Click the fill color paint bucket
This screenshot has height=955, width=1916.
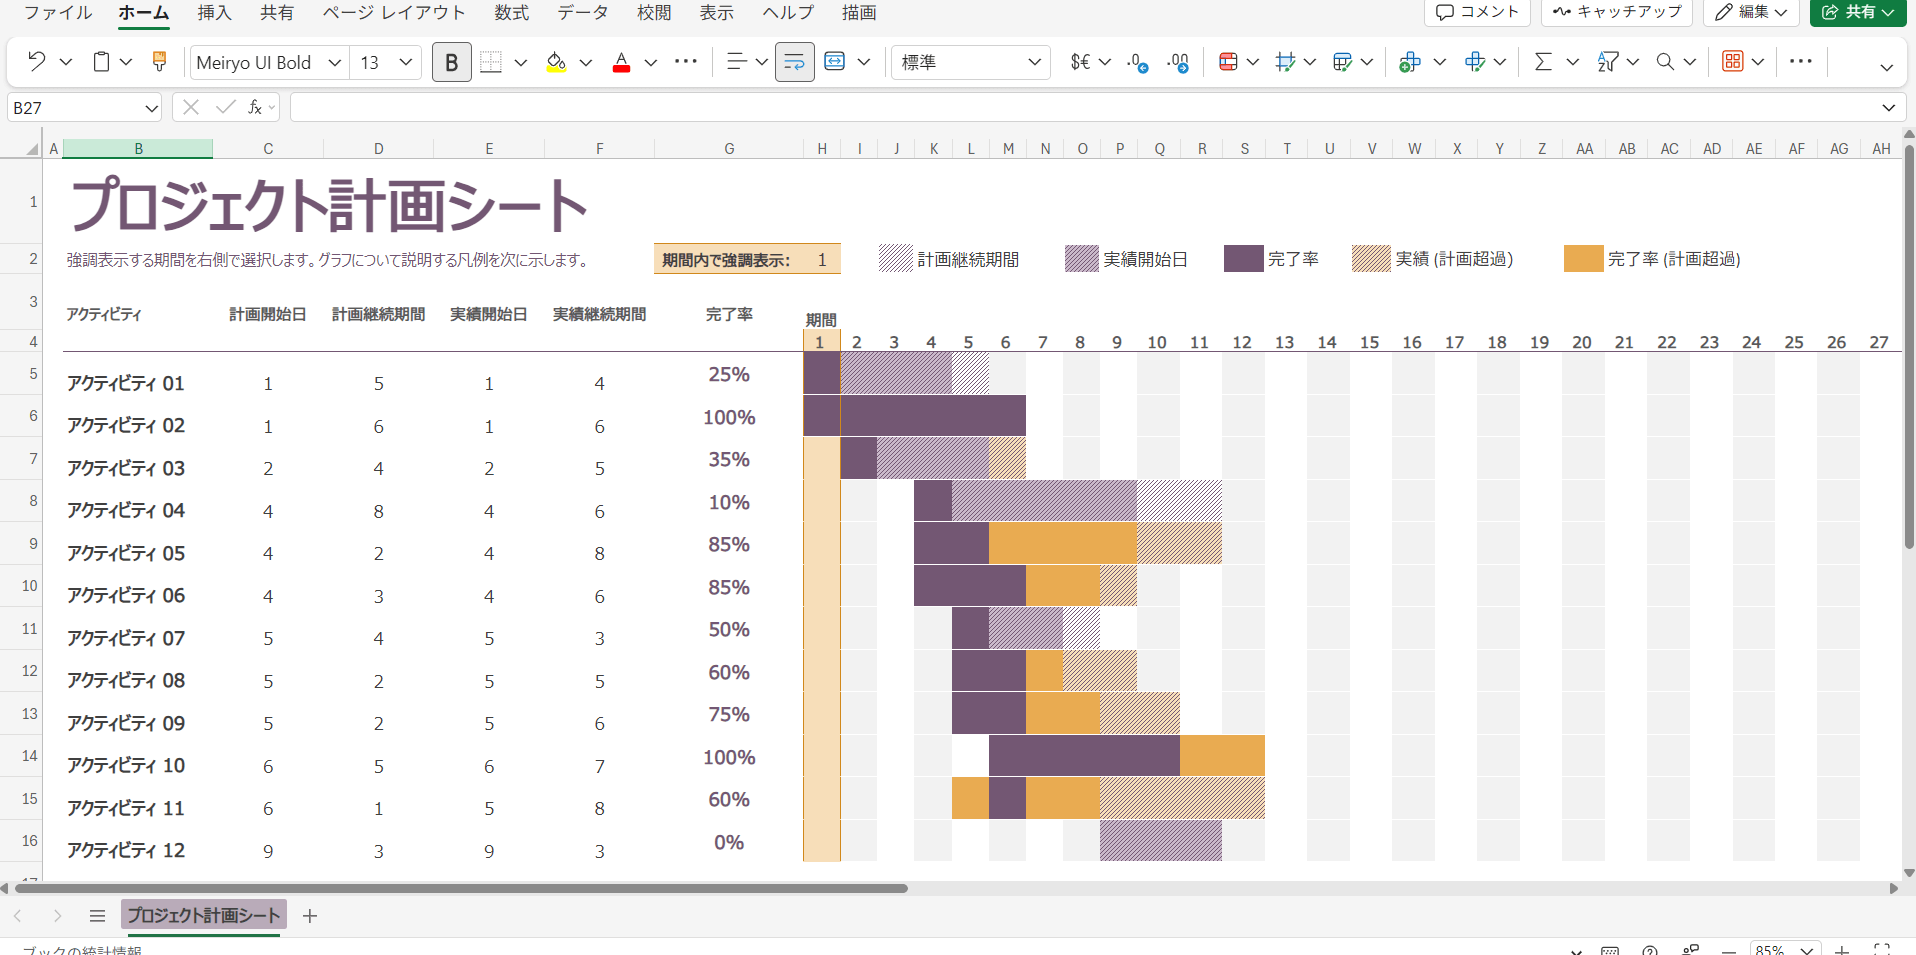(x=556, y=62)
